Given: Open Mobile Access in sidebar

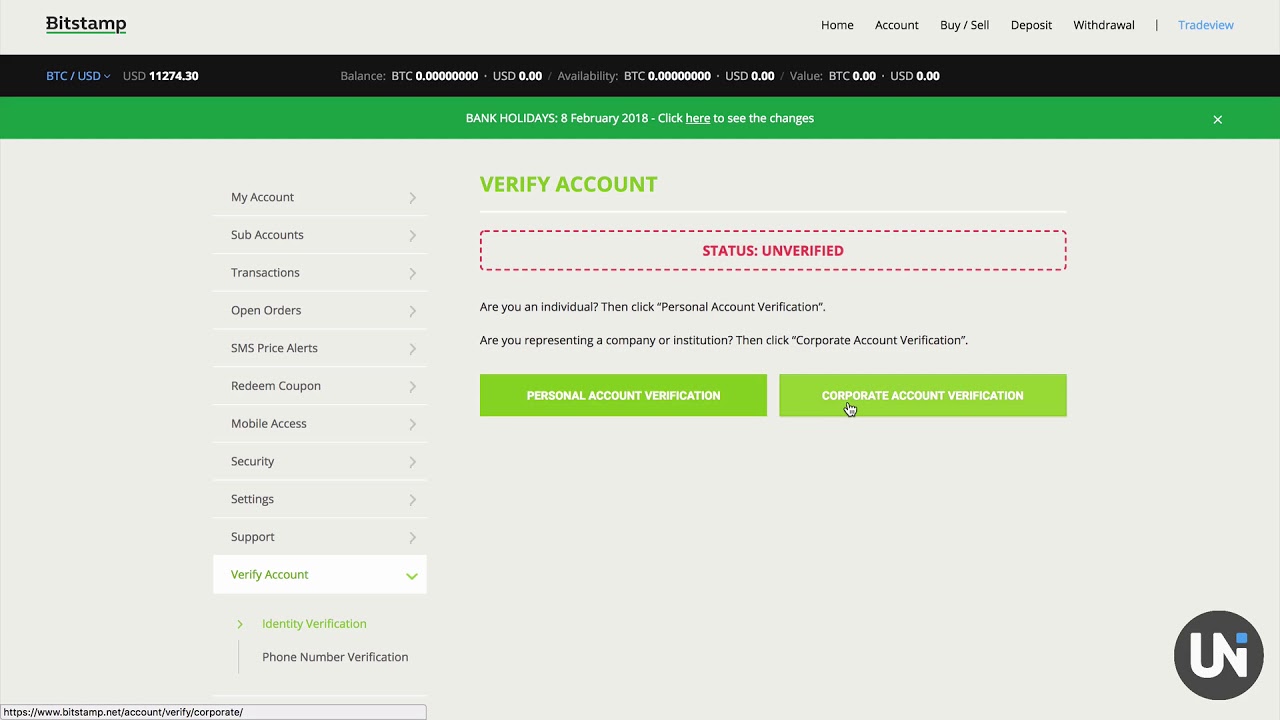Looking at the screenshot, I should (x=320, y=424).
